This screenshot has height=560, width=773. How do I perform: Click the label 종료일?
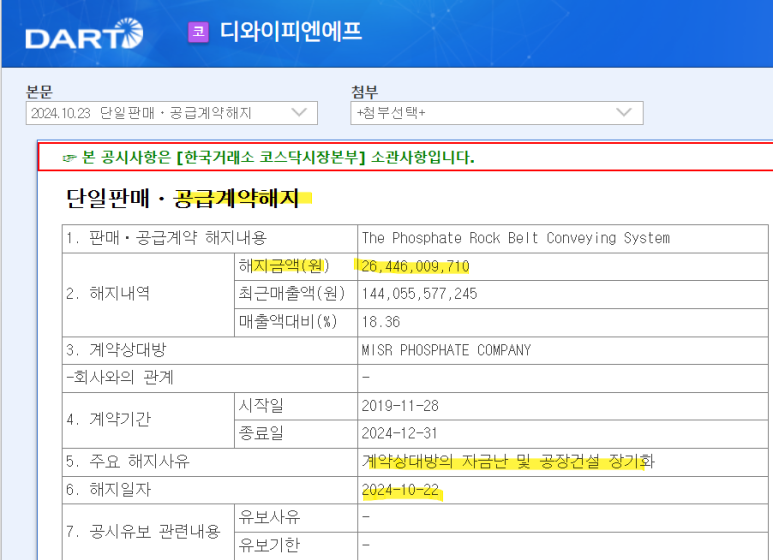click(261, 433)
